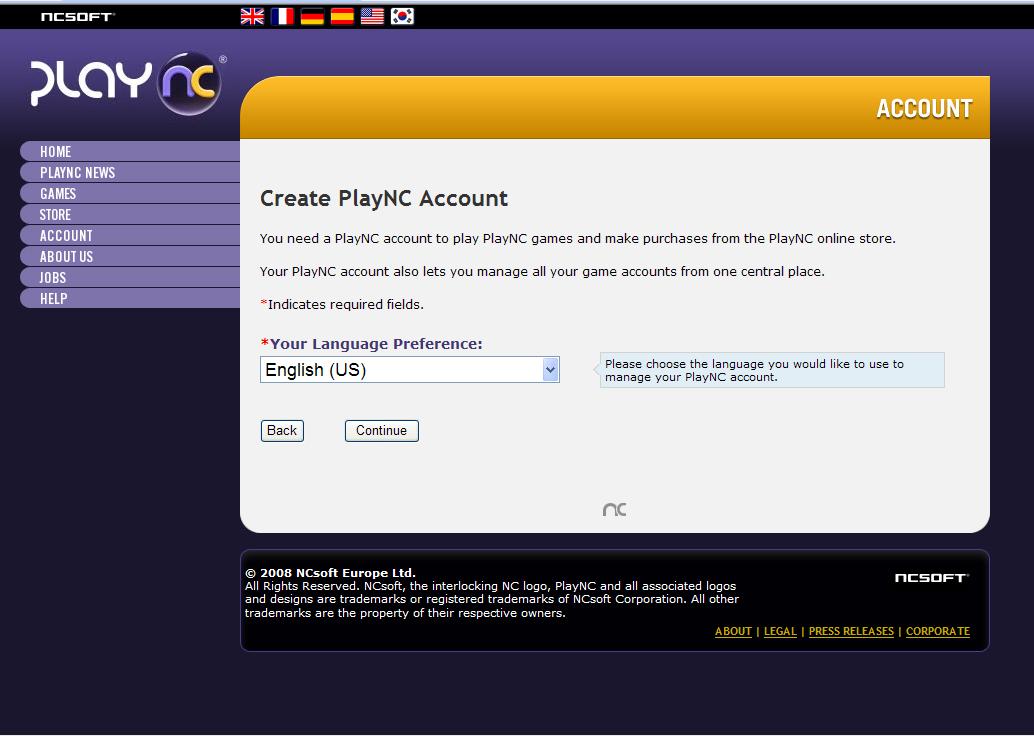Select the United Kingdom flag icon

tap(252, 16)
